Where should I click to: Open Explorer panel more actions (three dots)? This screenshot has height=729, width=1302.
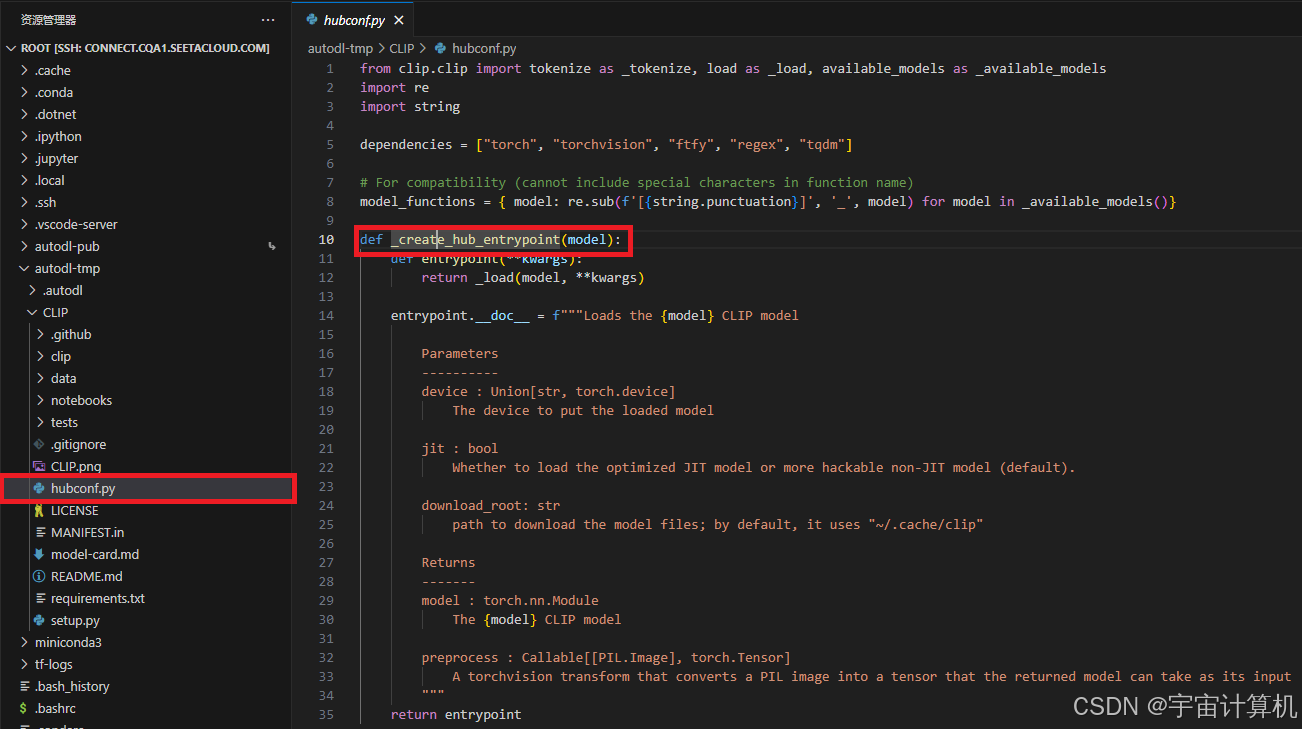pos(267,20)
